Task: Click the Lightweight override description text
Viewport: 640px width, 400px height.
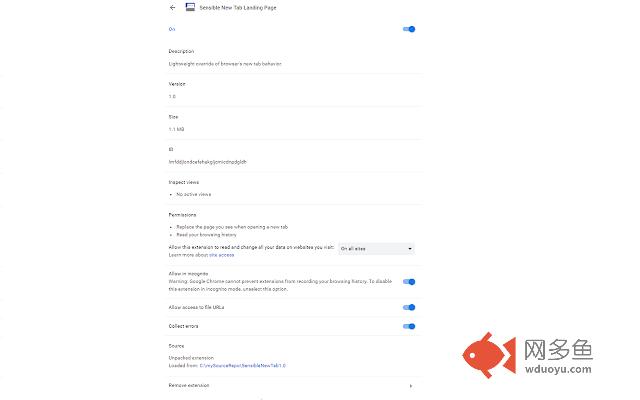Action: pos(225,64)
